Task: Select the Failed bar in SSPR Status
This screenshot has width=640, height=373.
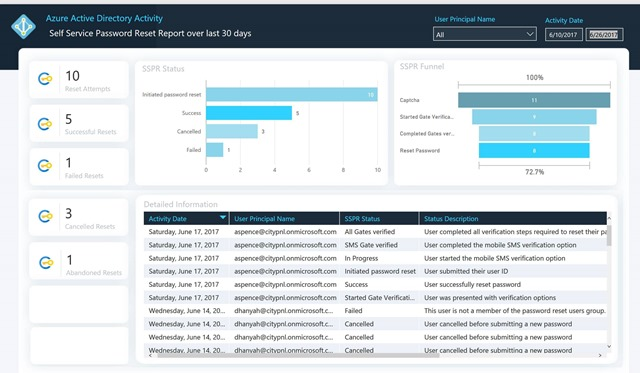Action: tap(215, 150)
